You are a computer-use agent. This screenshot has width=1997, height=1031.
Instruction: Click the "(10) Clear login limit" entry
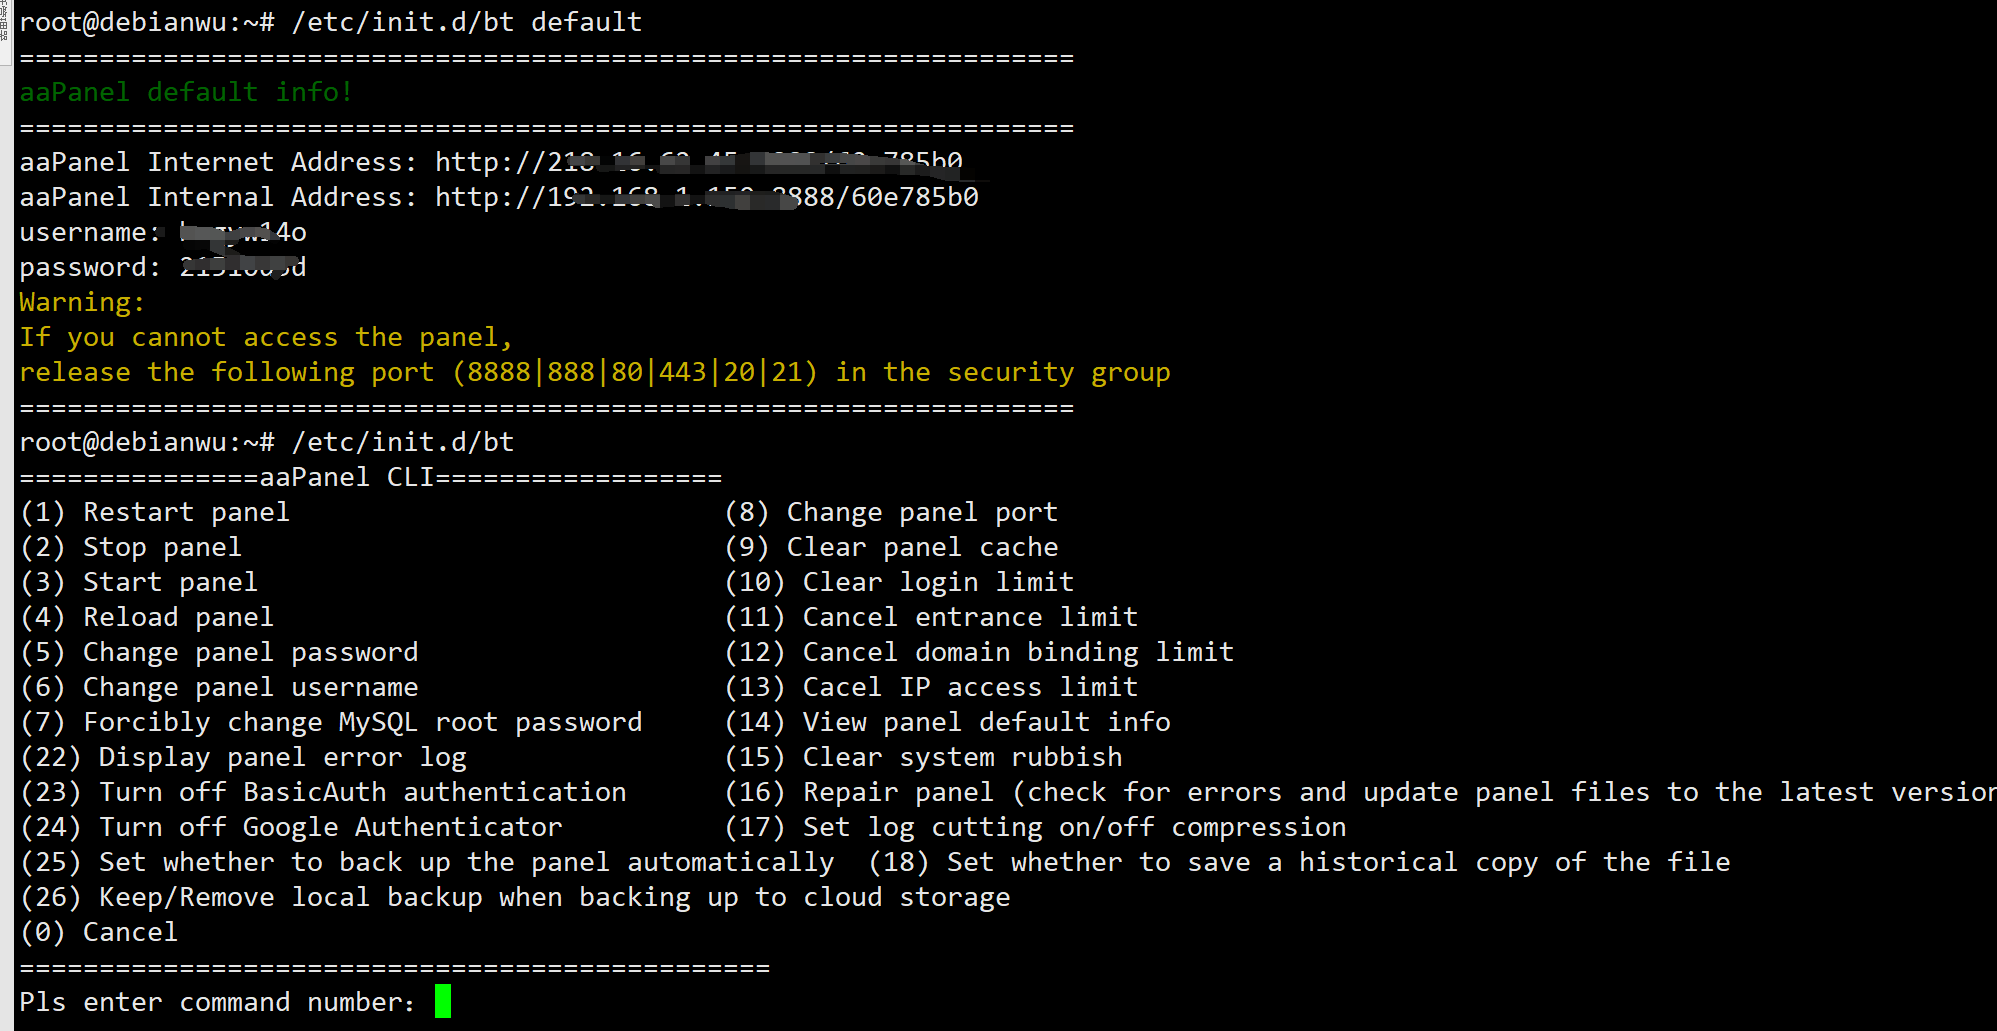tap(899, 582)
